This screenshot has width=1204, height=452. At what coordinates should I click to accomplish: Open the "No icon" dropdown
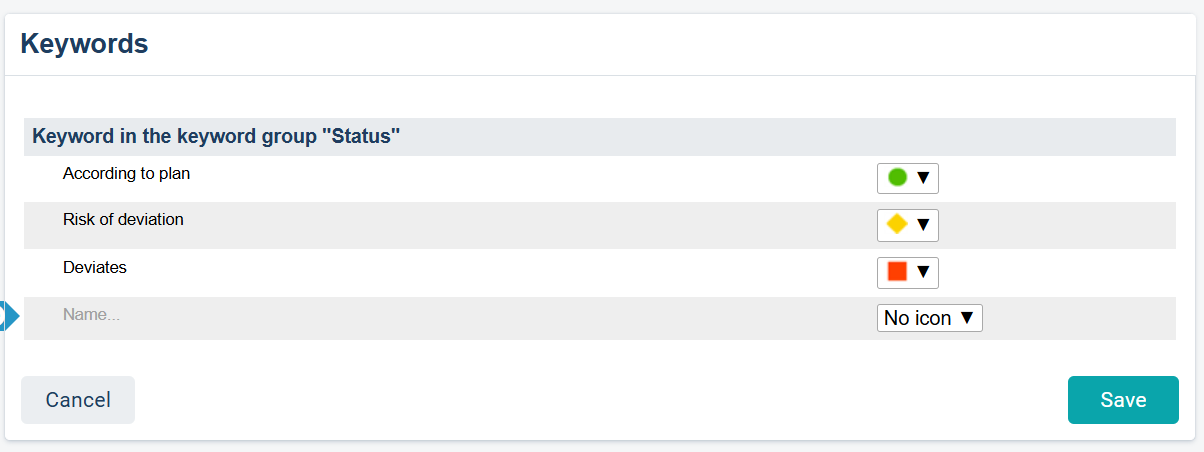929,318
